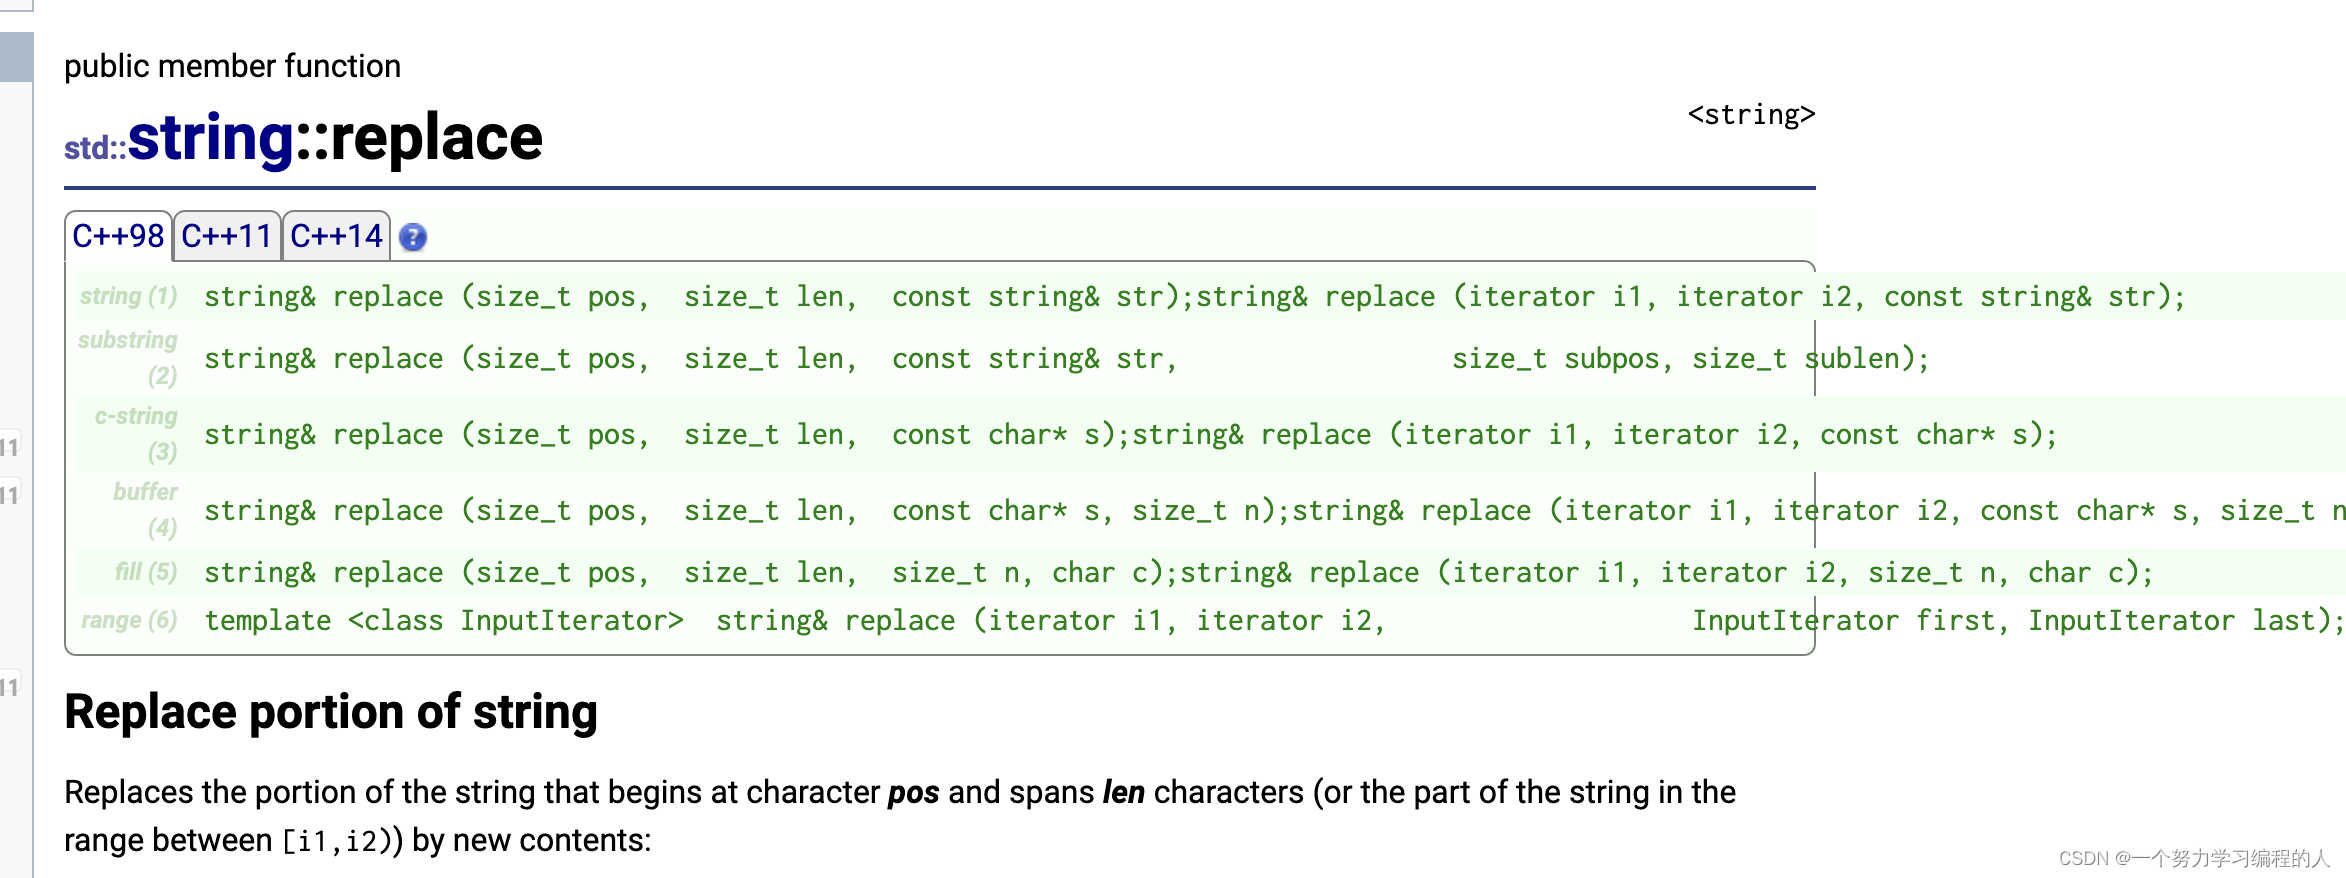Screen dimensions: 2346x878
Task: Click the bold 'pos' parameter word
Action: point(913,793)
